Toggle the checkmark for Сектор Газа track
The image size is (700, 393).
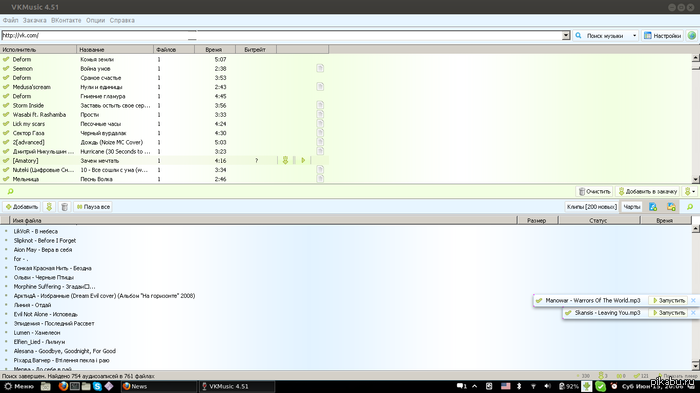pyautogui.click(x=6, y=133)
